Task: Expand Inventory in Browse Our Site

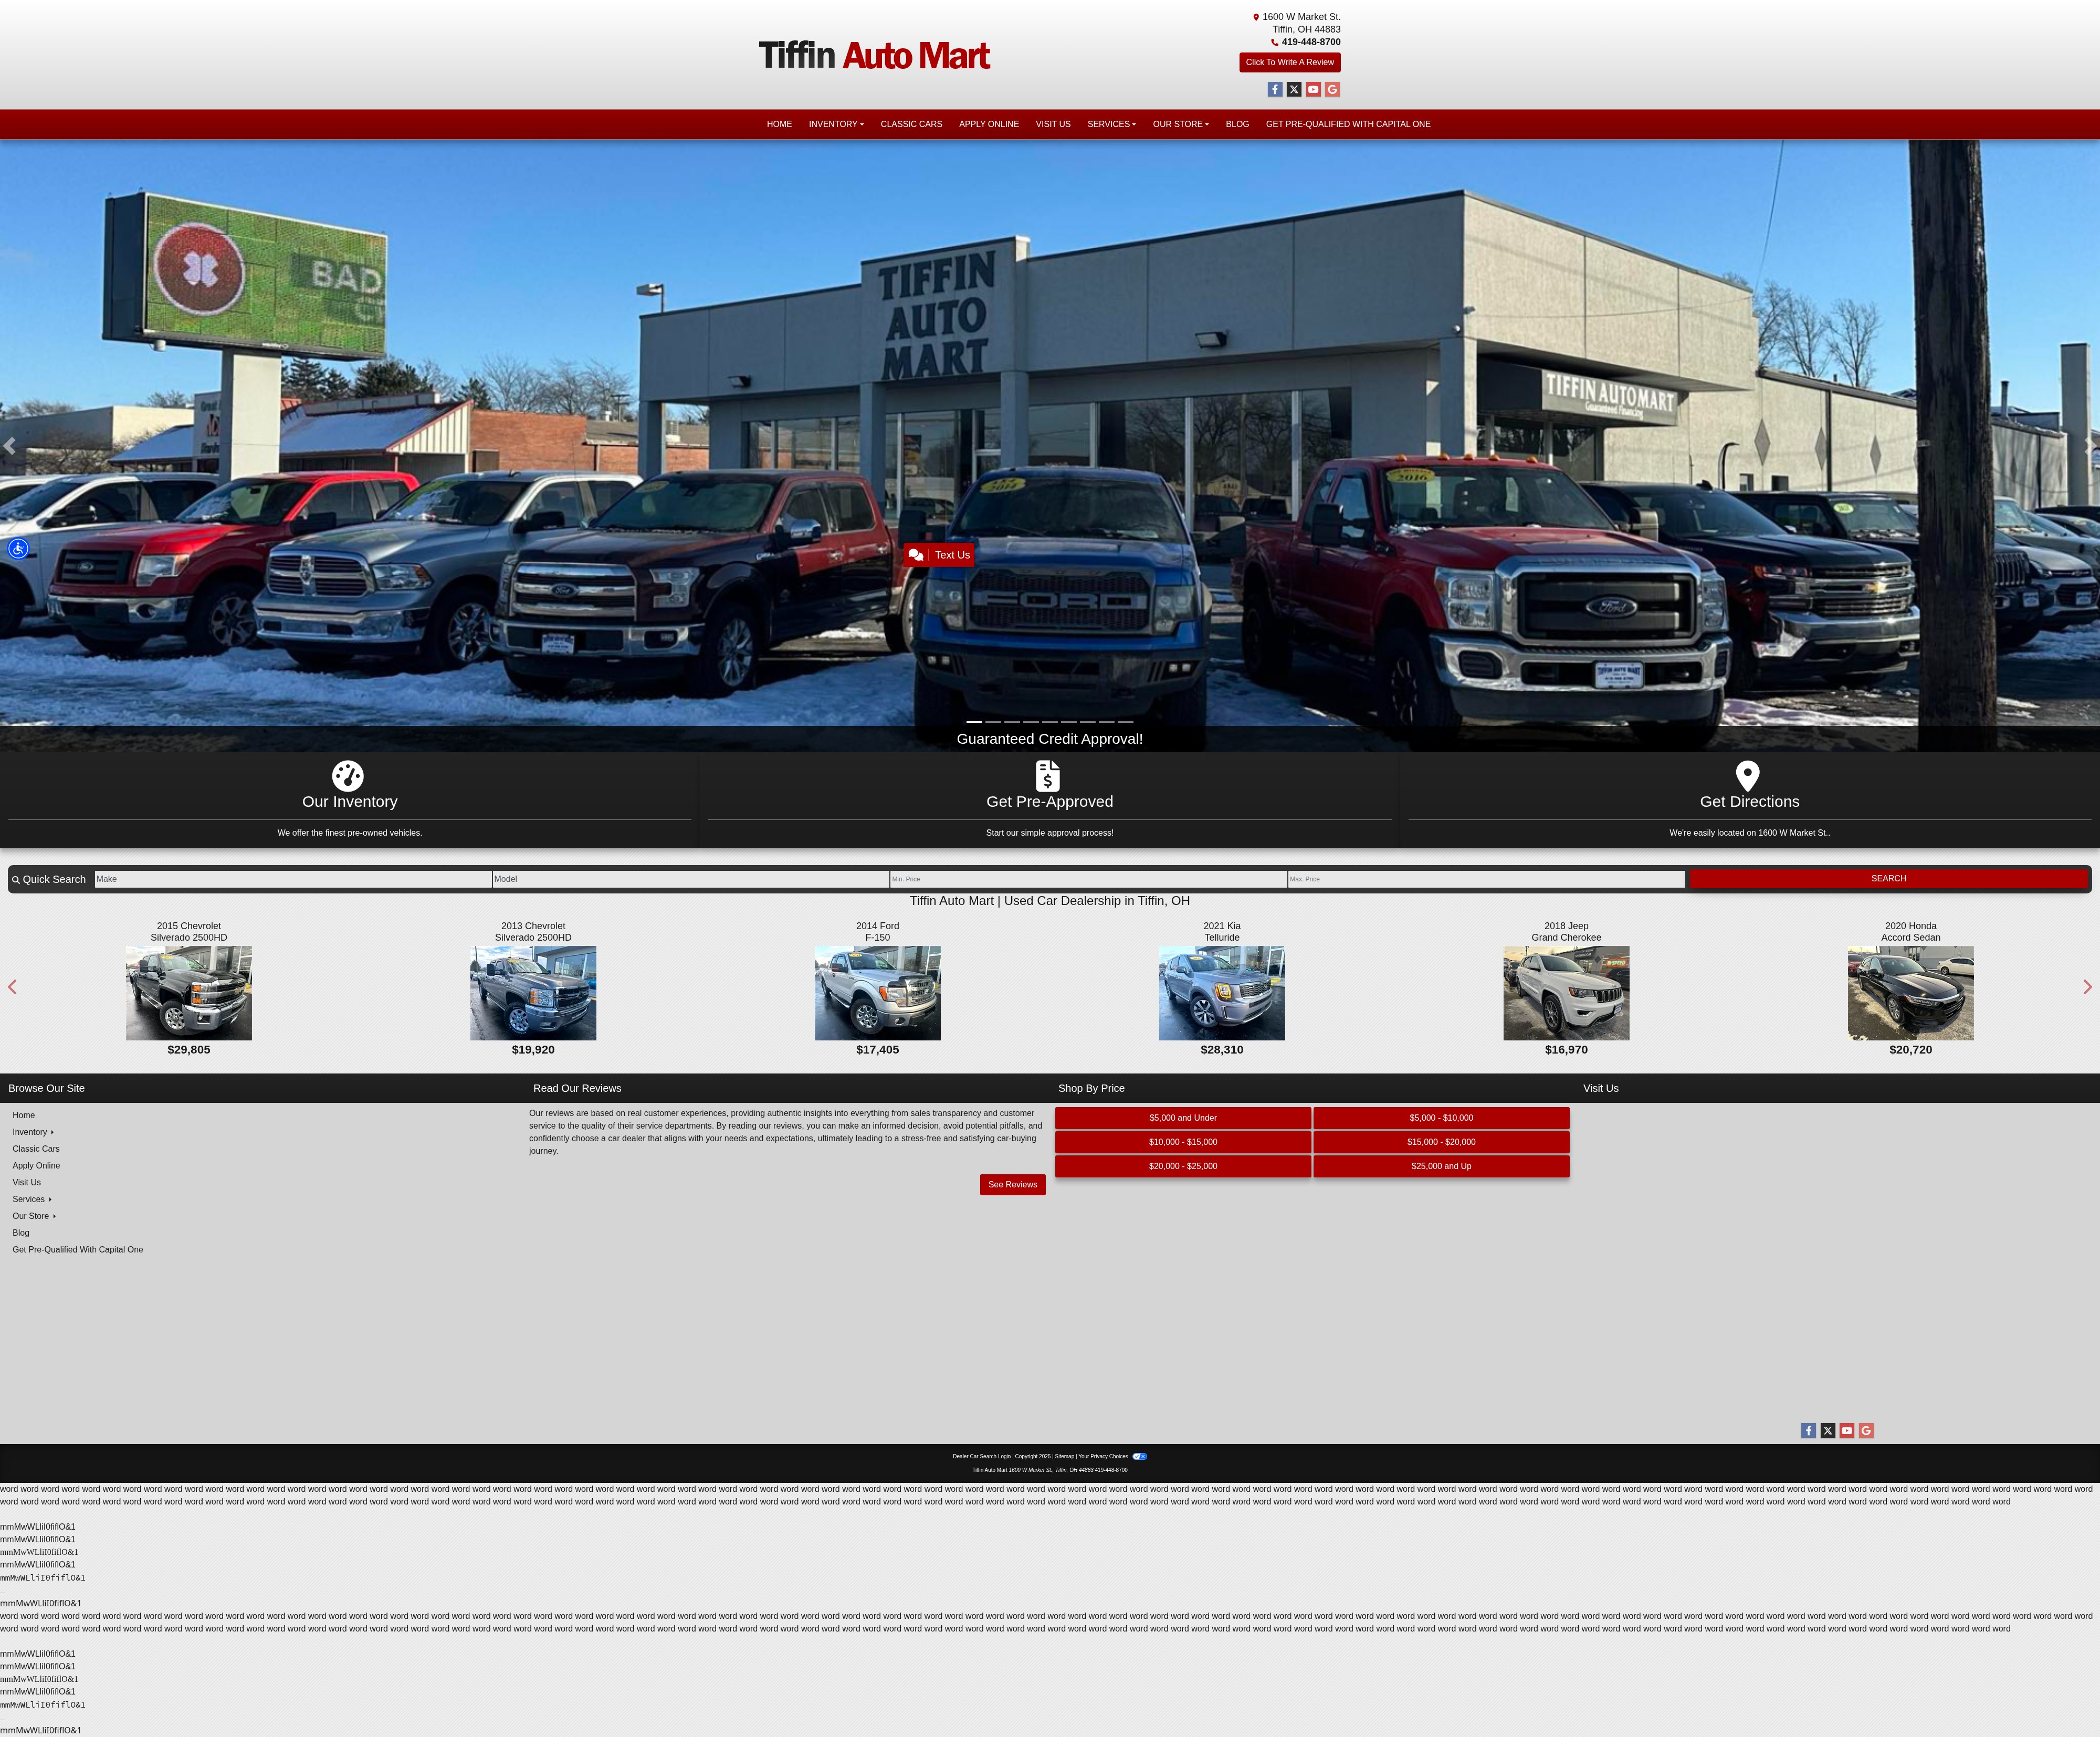Action: point(33,1132)
